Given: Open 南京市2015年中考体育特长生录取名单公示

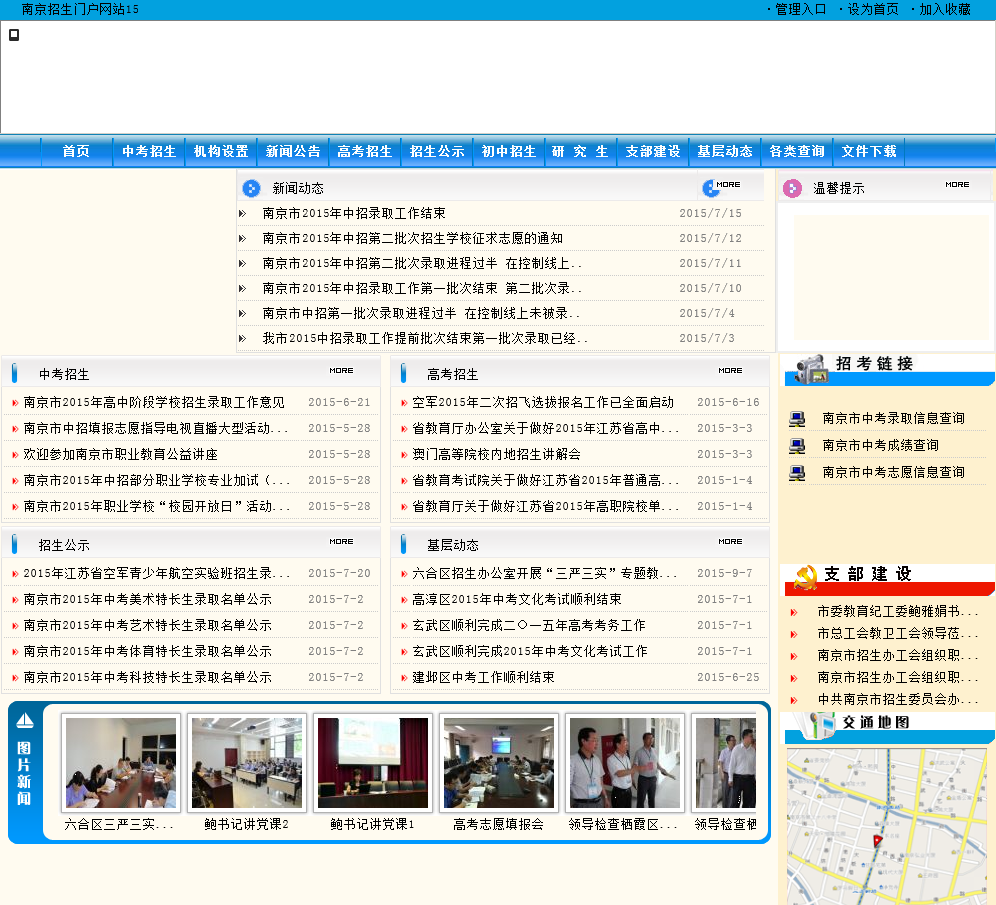Looking at the screenshot, I should point(147,651).
